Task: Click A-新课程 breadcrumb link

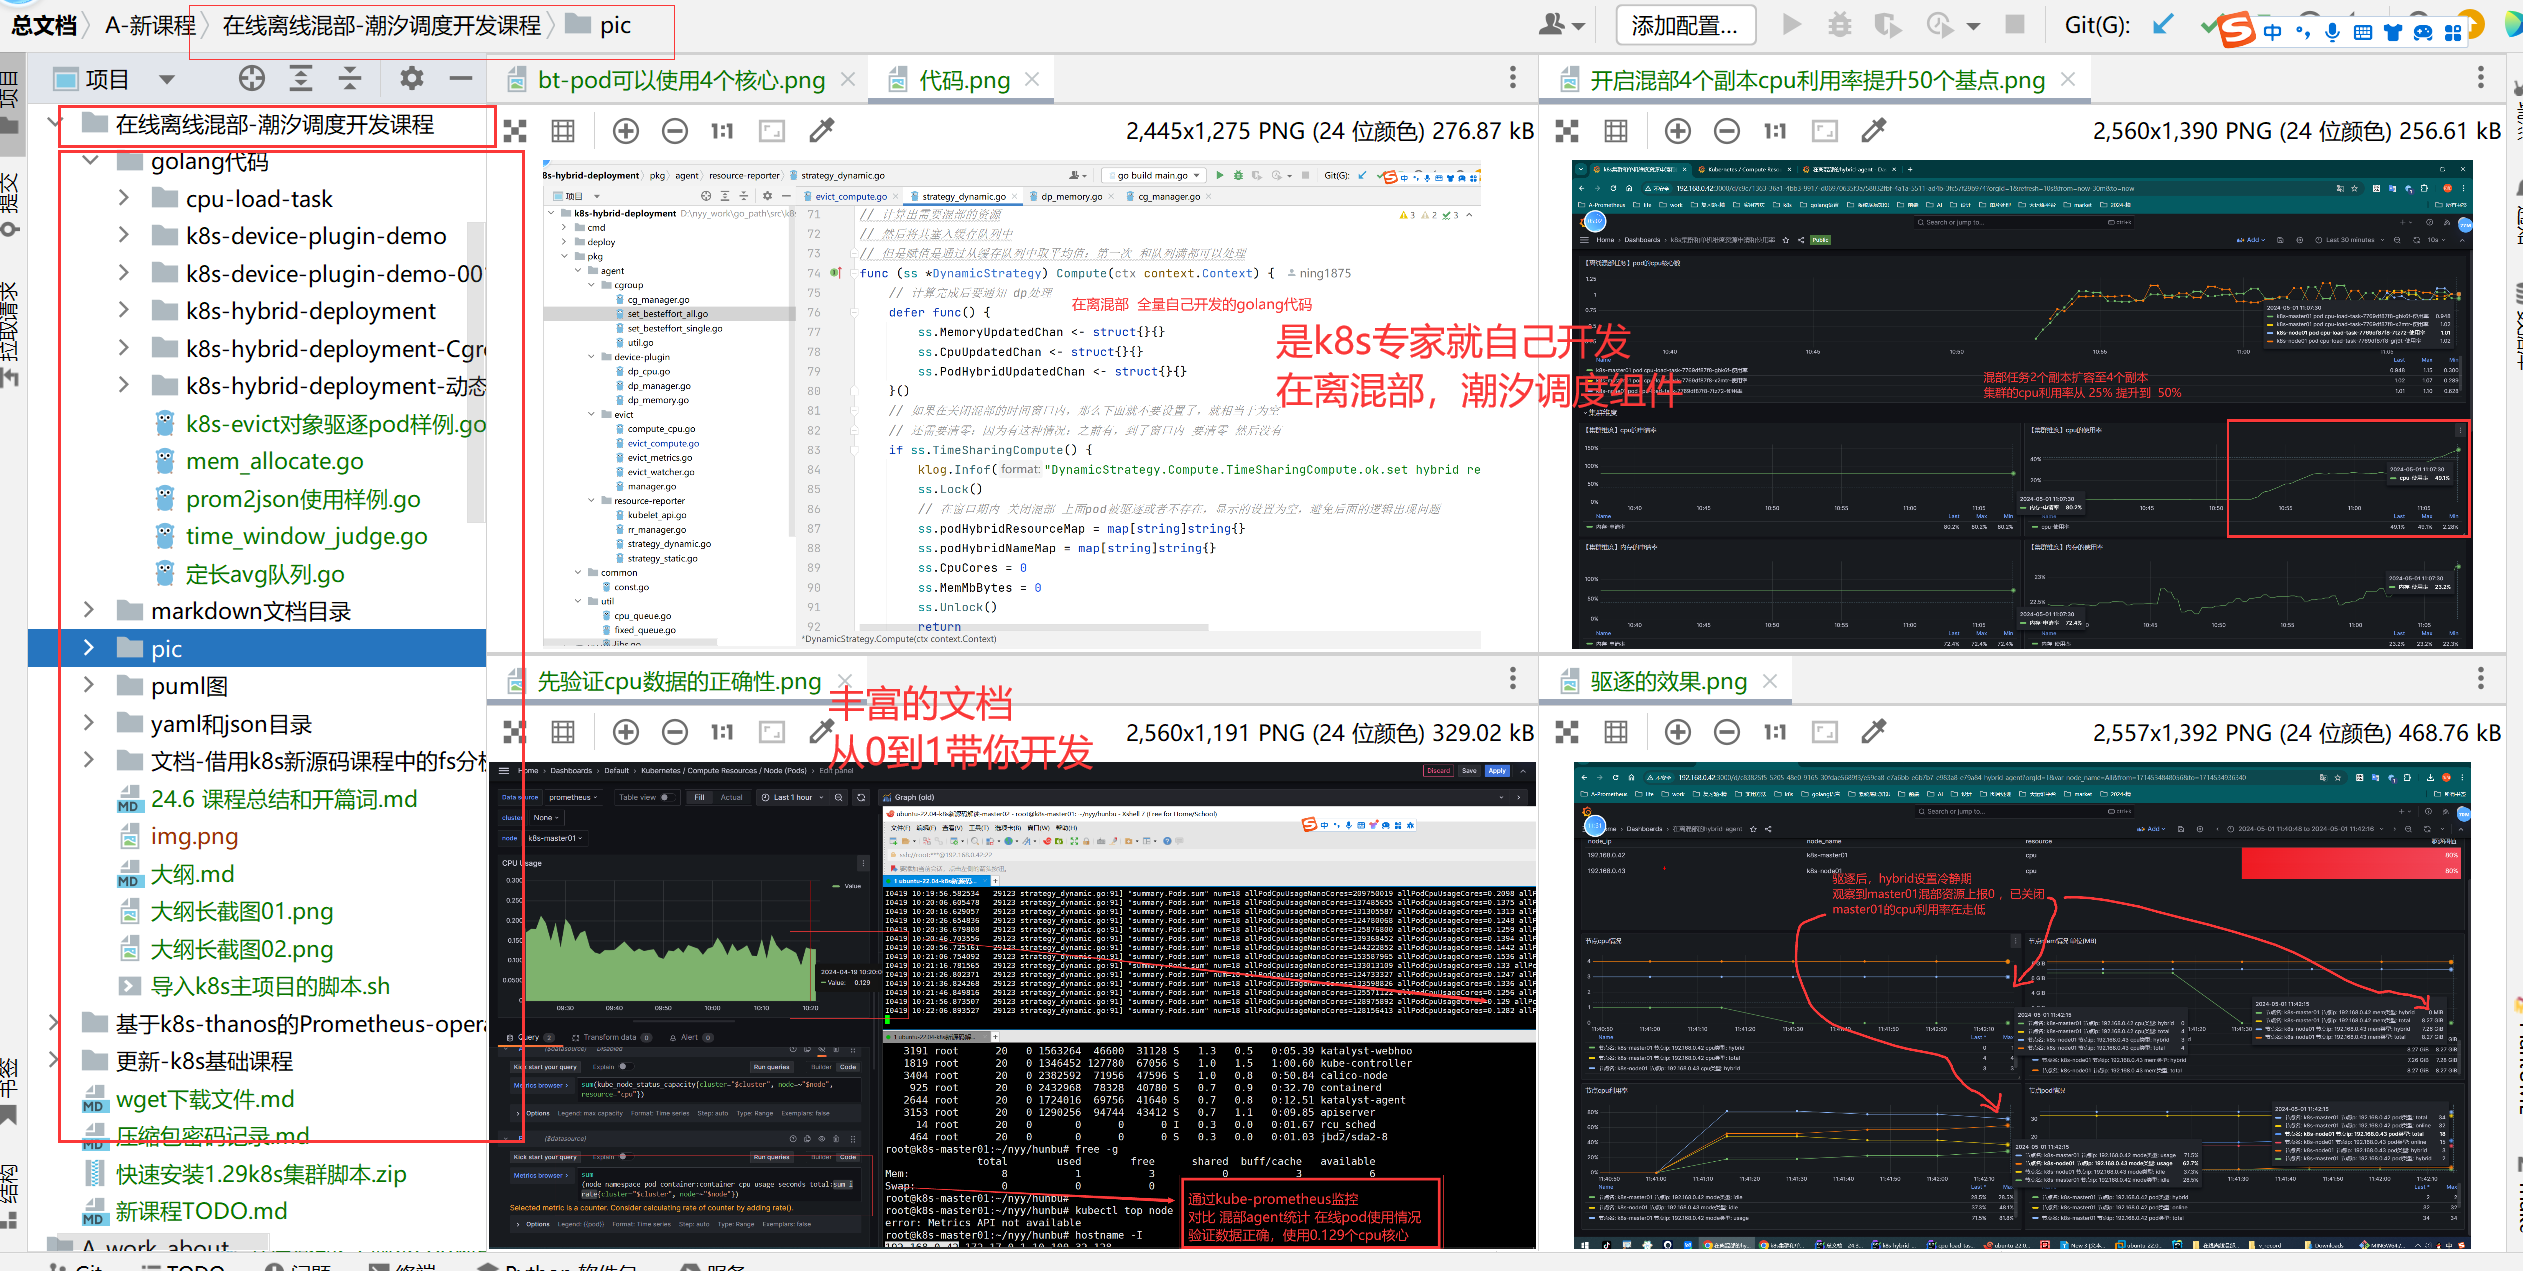Action: tap(150, 25)
